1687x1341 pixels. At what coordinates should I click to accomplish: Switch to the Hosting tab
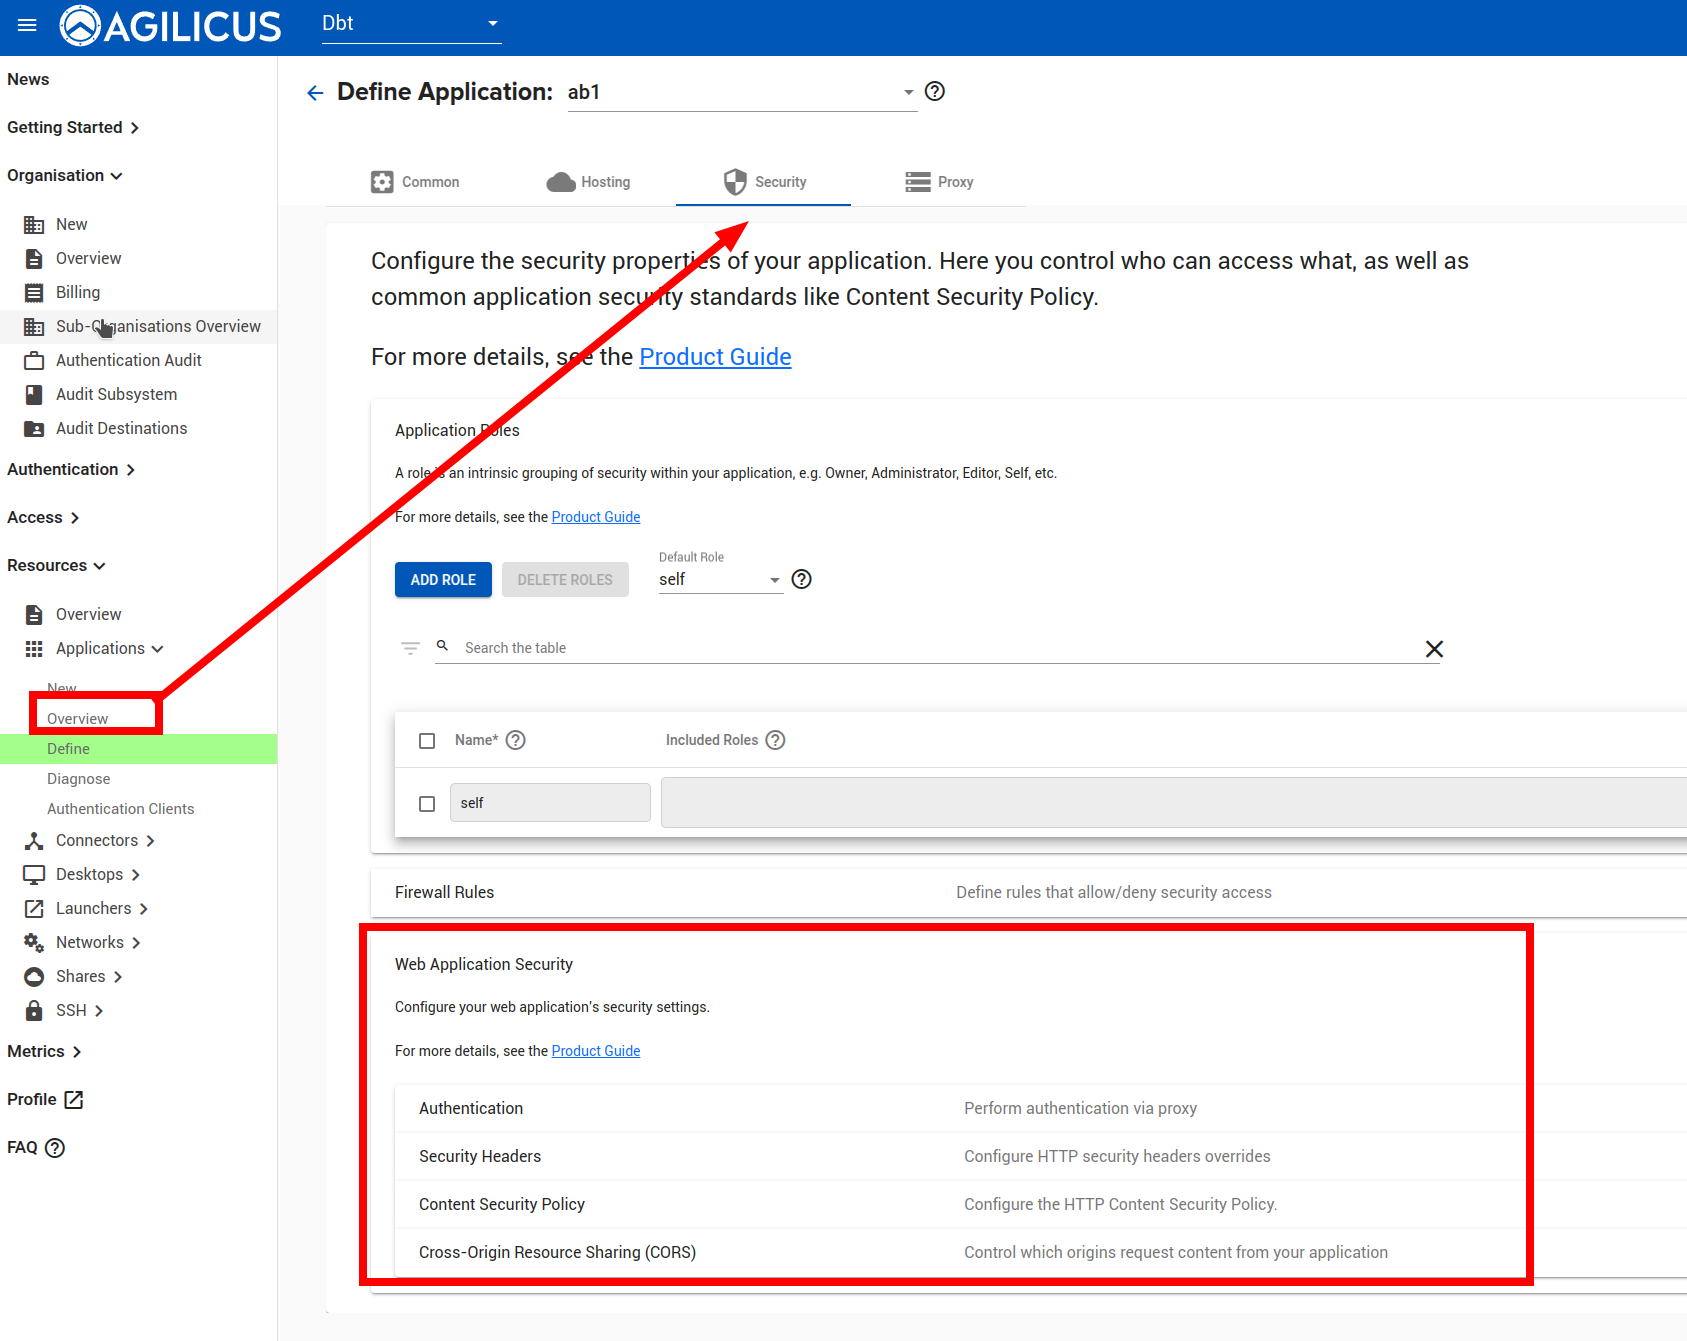pos(589,182)
